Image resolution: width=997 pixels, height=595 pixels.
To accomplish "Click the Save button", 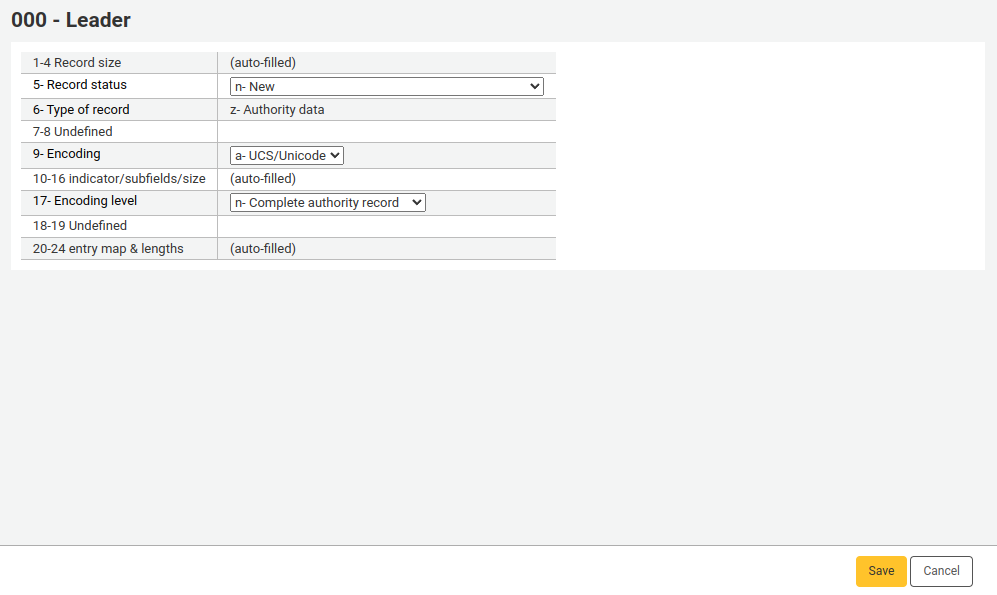I will (880, 571).
